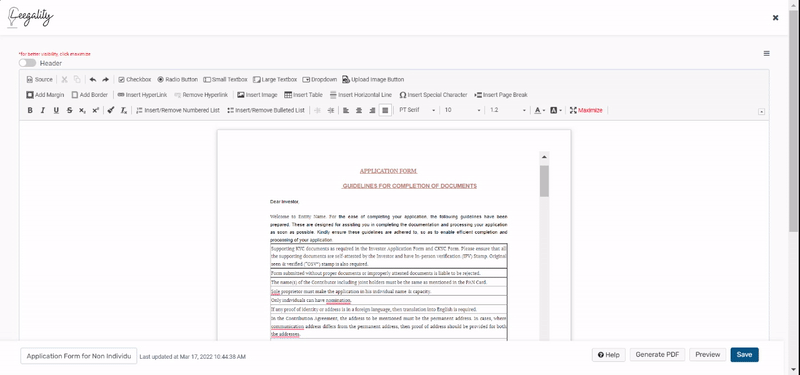Click the document's inner scrollbar thumb

(544, 181)
